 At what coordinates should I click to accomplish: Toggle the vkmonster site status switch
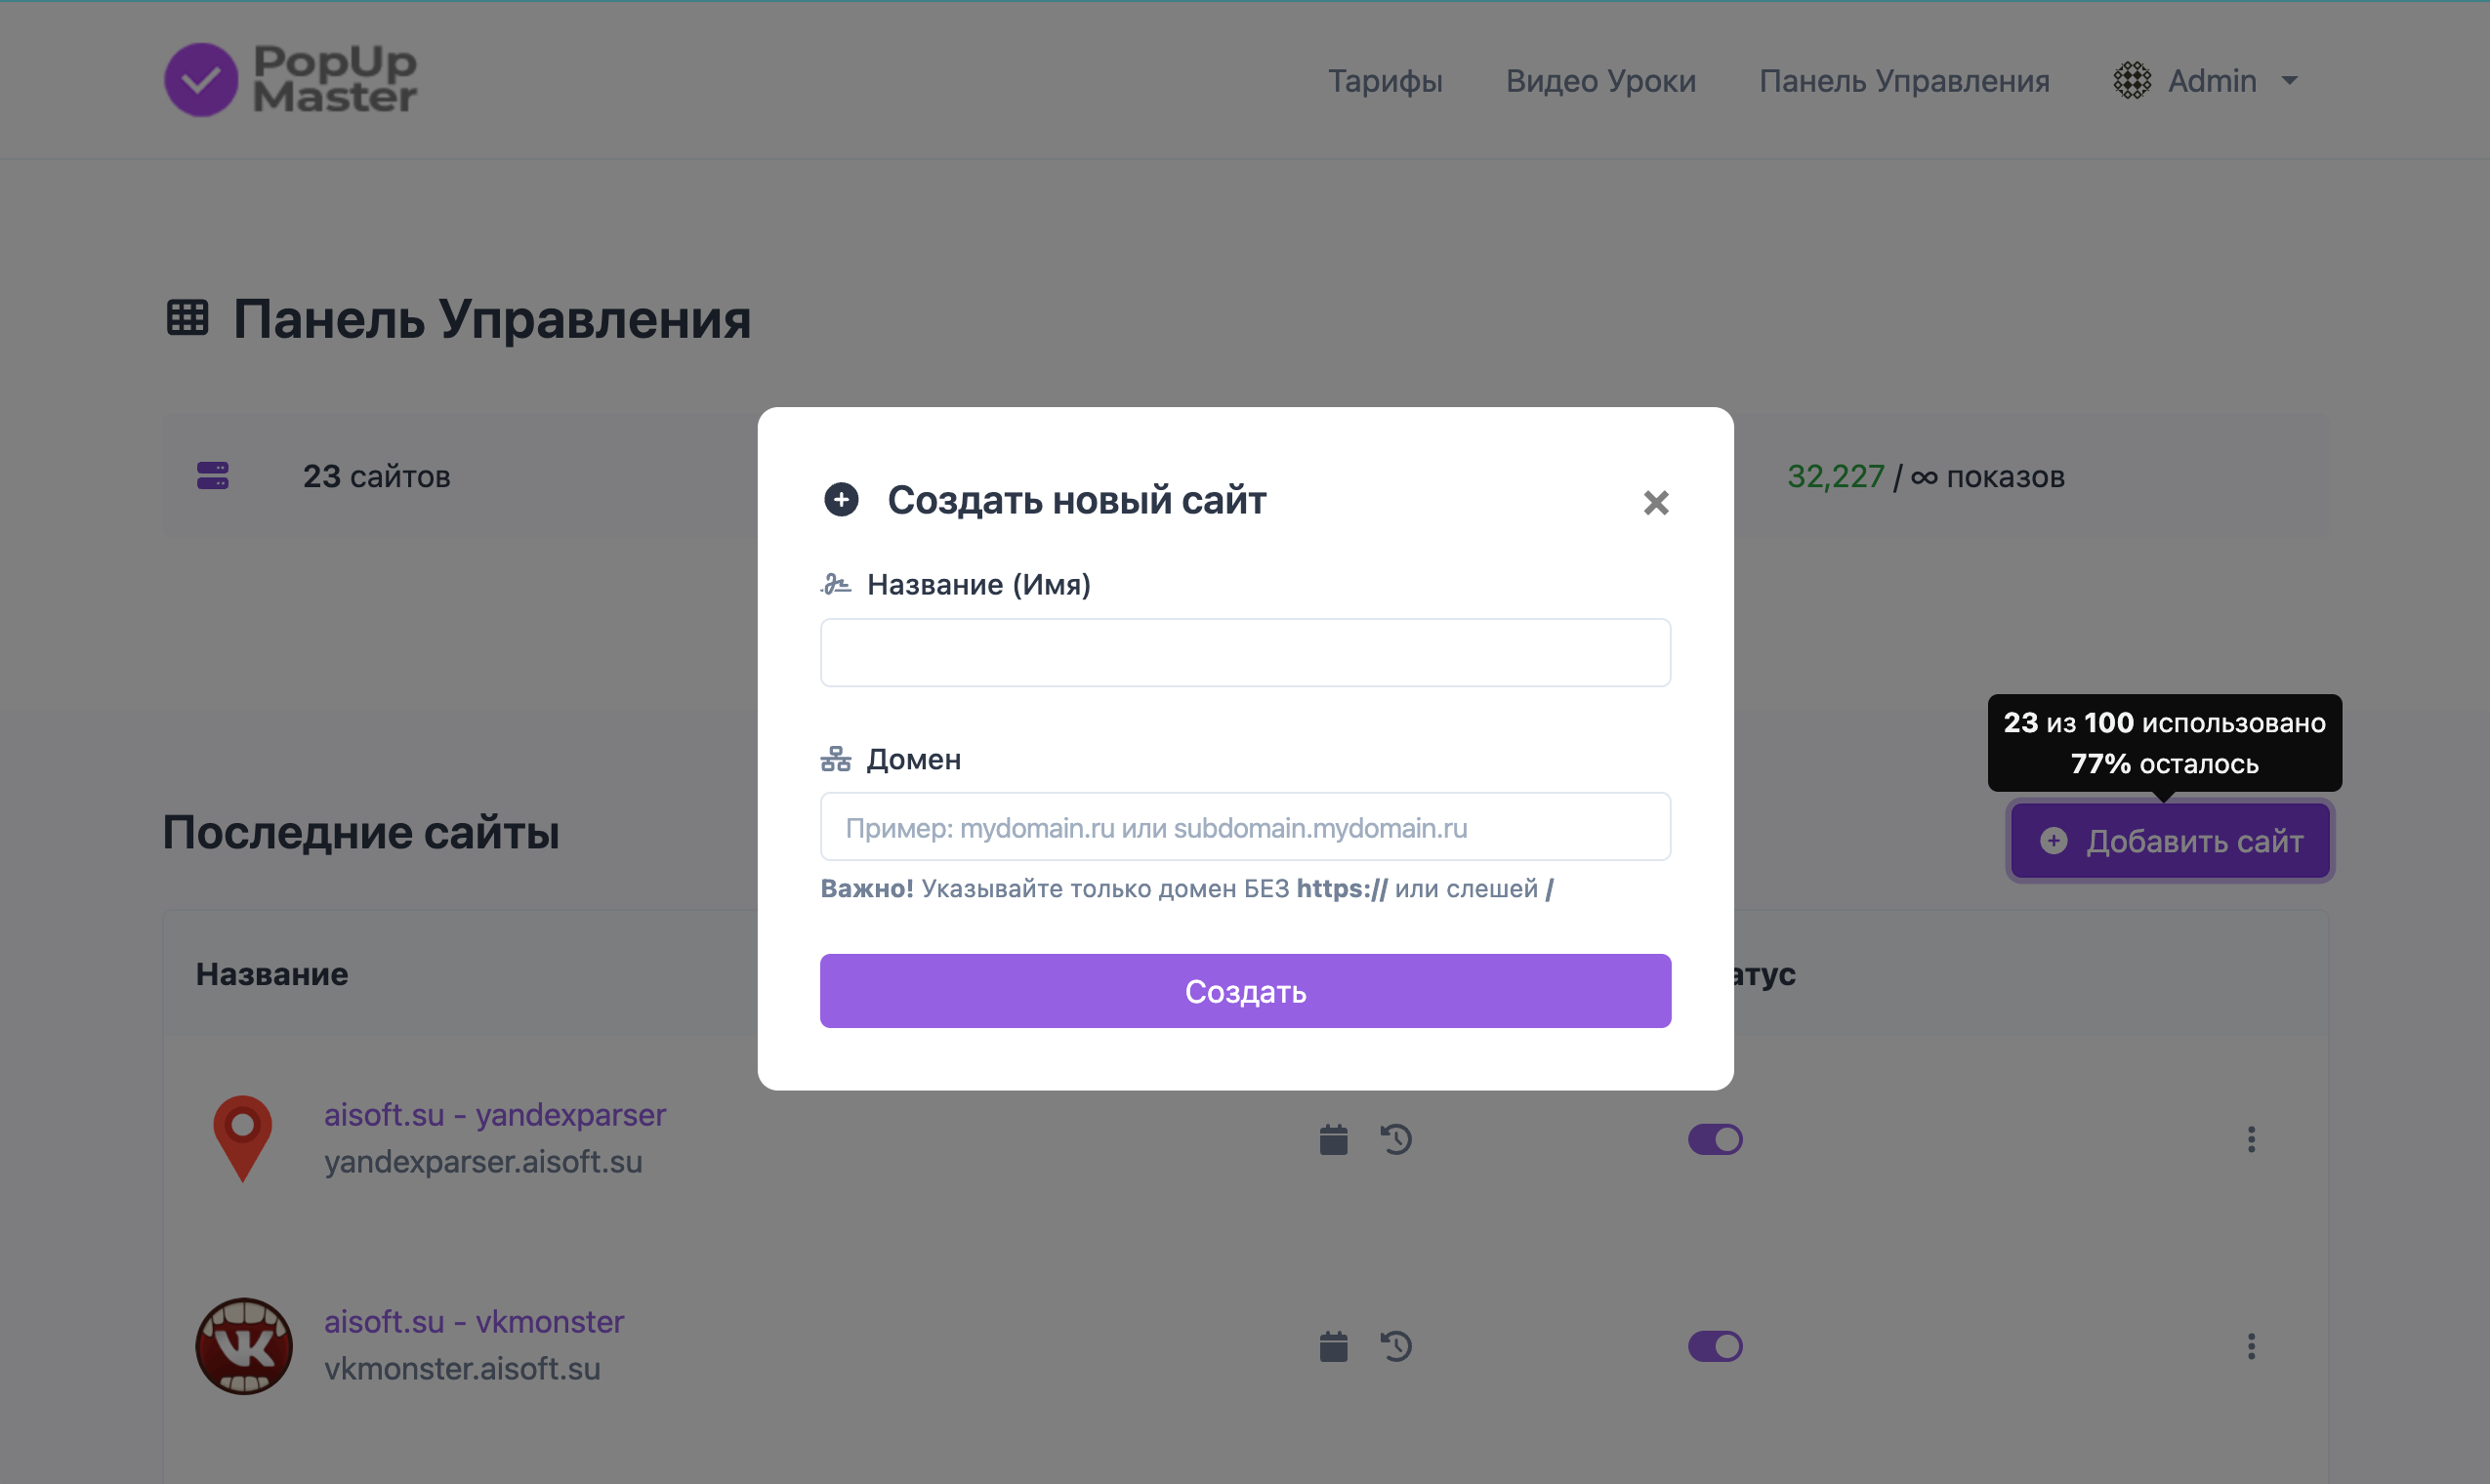(1715, 1346)
